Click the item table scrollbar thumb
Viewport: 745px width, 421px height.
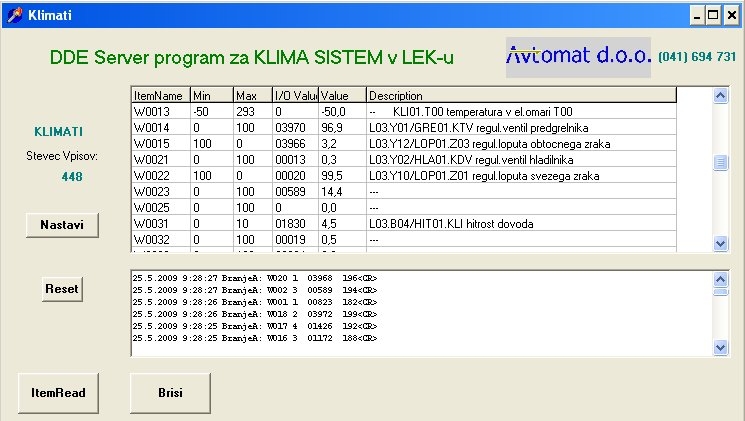pos(720,162)
